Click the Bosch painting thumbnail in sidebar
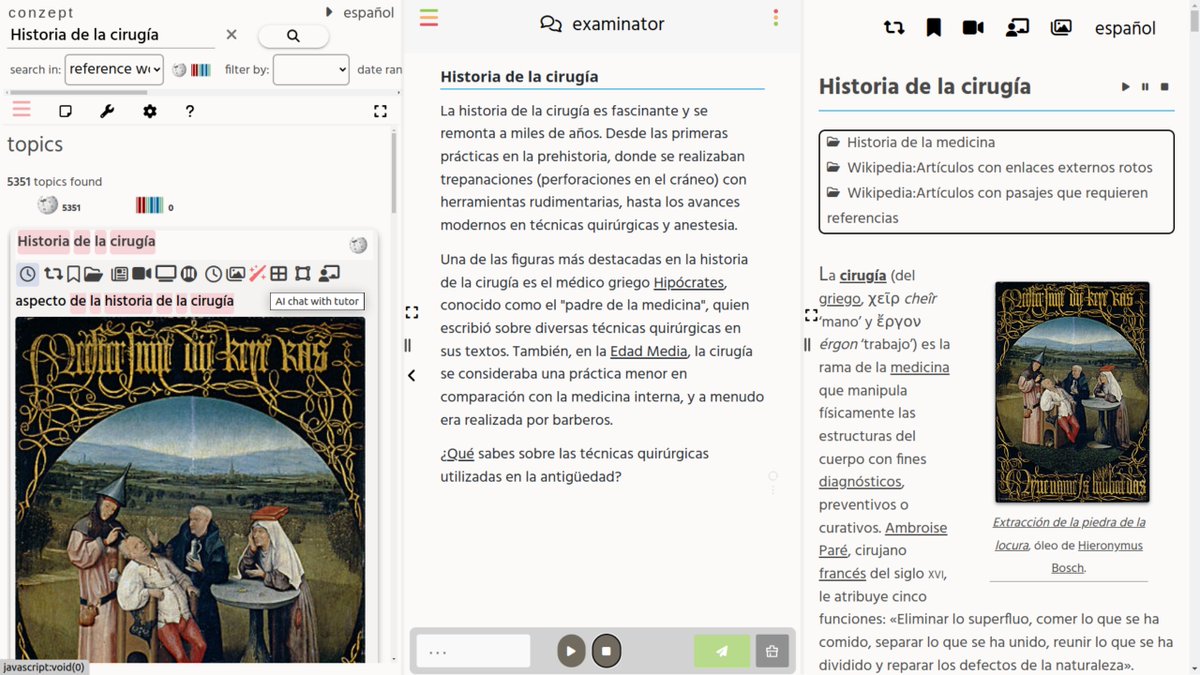 (x=190, y=490)
